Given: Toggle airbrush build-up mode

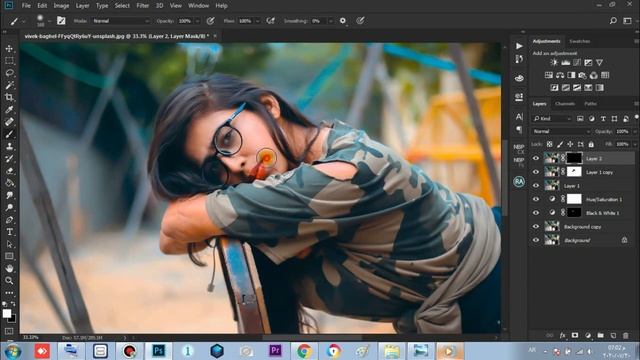Looking at the screenshot, I should click(x=270, y=21).
